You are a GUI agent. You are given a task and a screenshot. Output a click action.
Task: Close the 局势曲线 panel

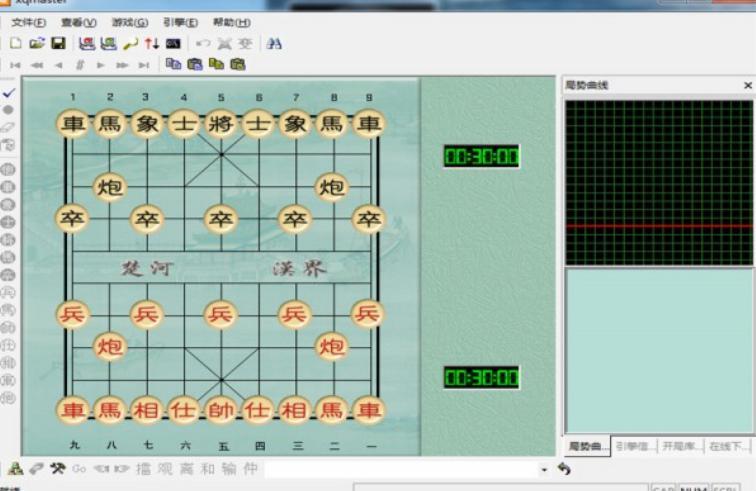pyautogui.click(x=747, y=86)
